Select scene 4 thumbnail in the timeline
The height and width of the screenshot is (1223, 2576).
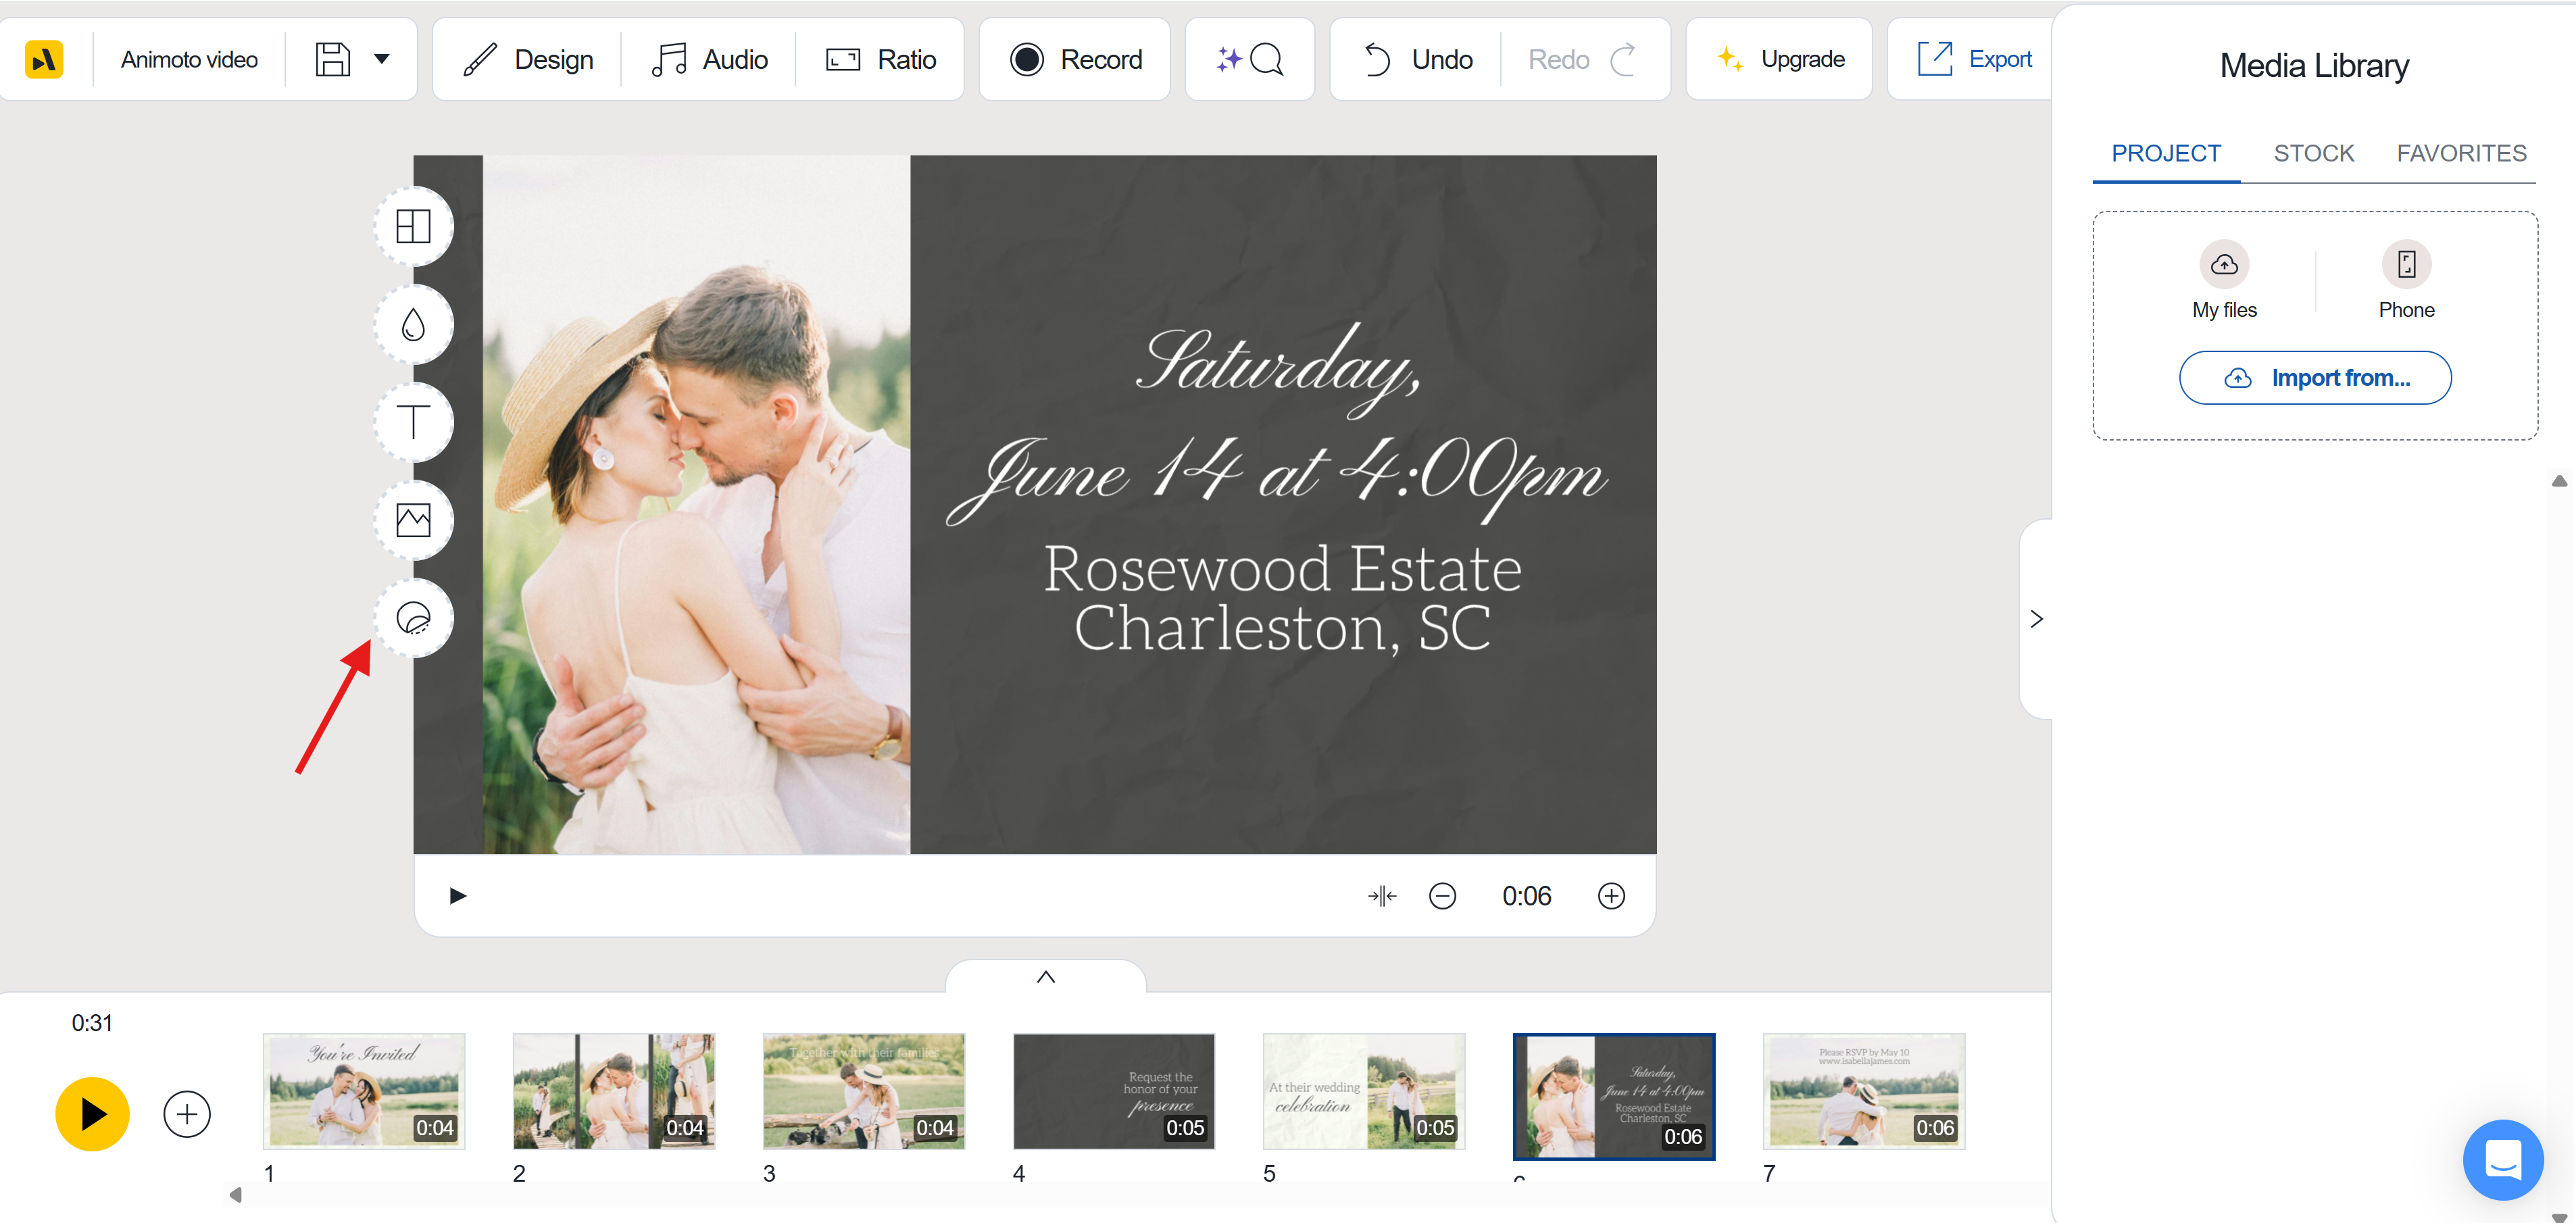point(1113,1091)
